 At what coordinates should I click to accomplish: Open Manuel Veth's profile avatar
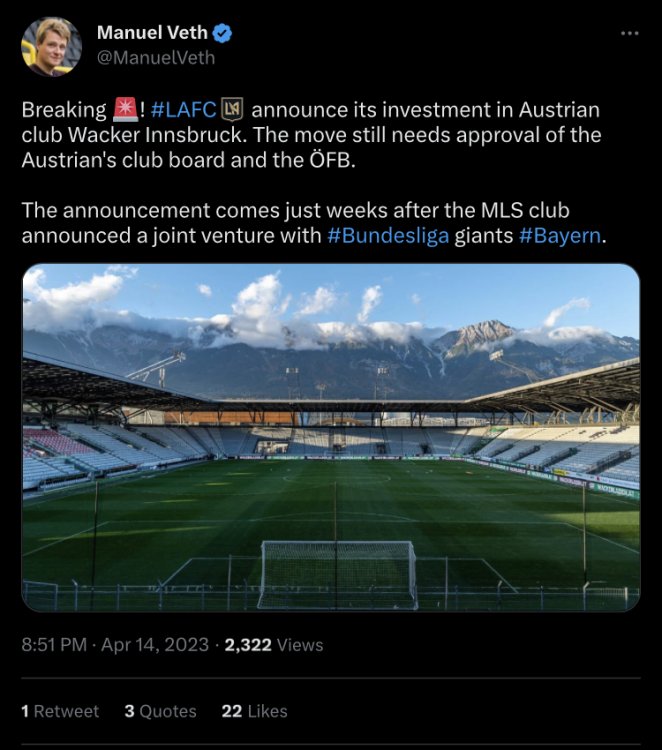pos(52,46)
